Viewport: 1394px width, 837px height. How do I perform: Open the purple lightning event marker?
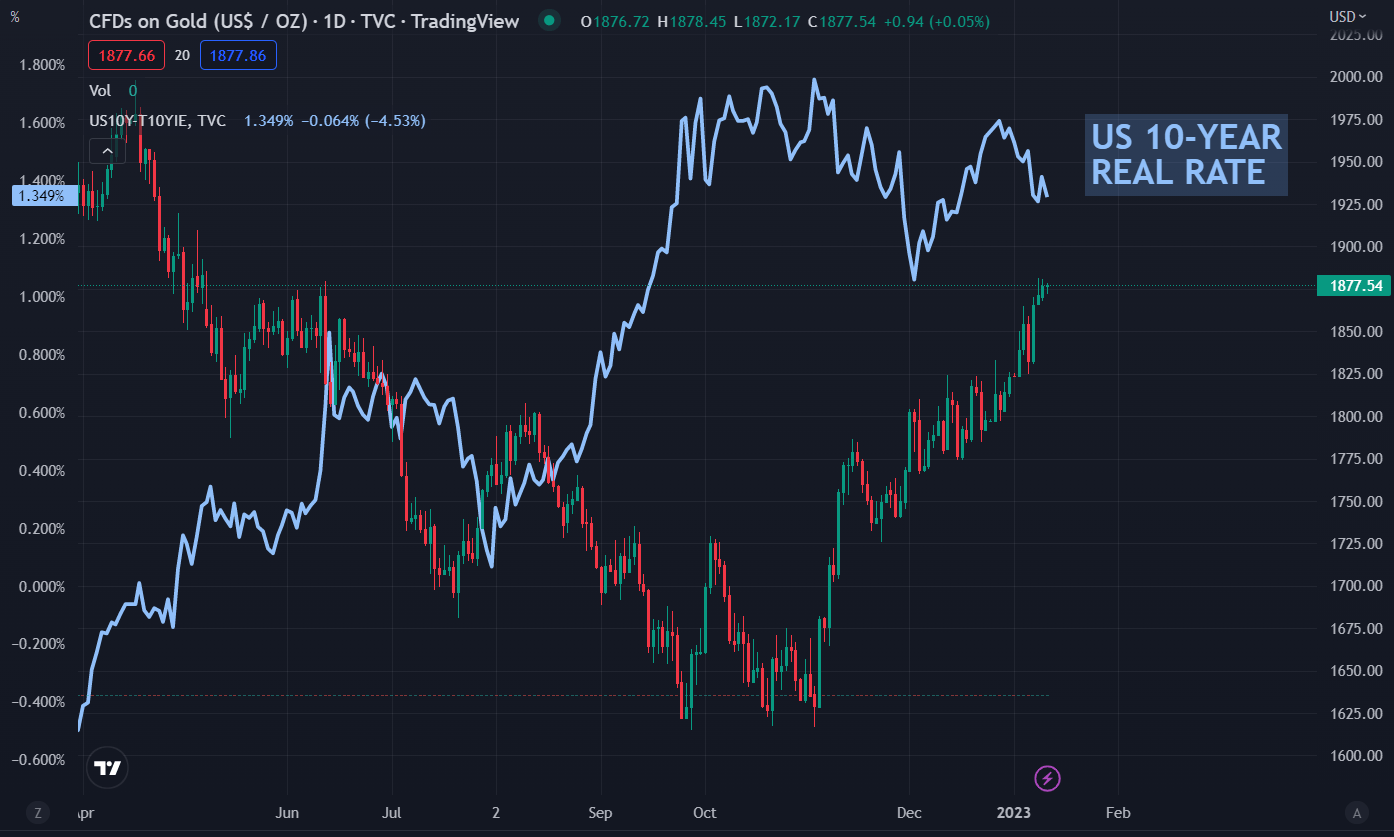tap(1047, 777)
